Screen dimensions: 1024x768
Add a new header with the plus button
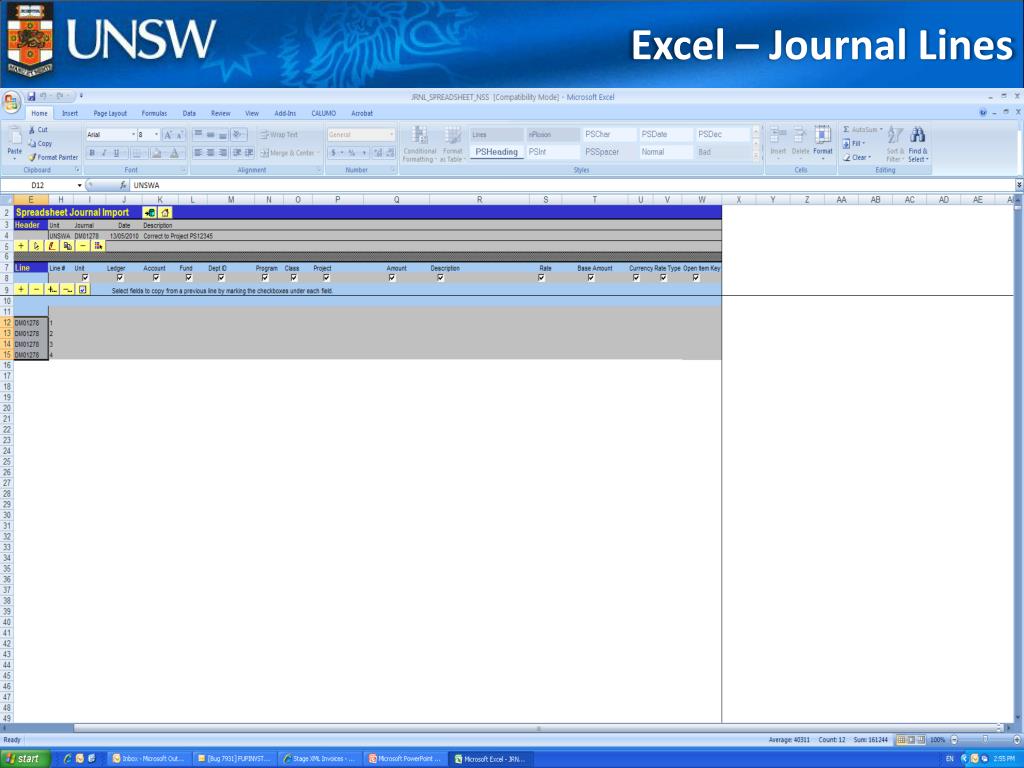coord(22,246)
